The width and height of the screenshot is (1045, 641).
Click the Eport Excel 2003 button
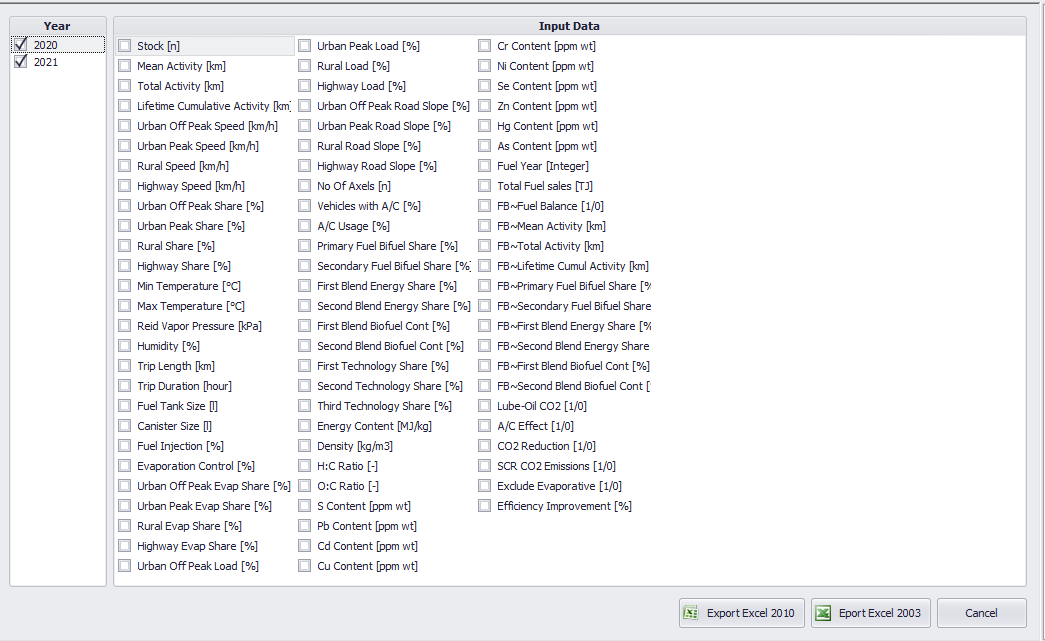tap(870, 612)
